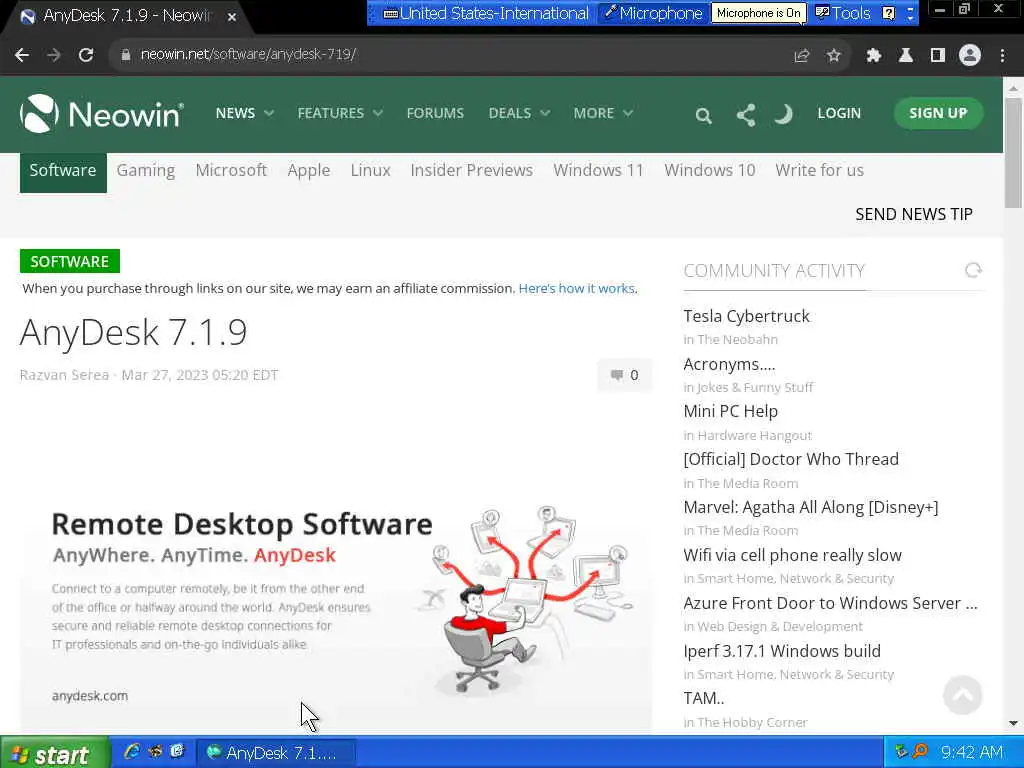Click the SIGN UP button

click(x=938, y=113)
